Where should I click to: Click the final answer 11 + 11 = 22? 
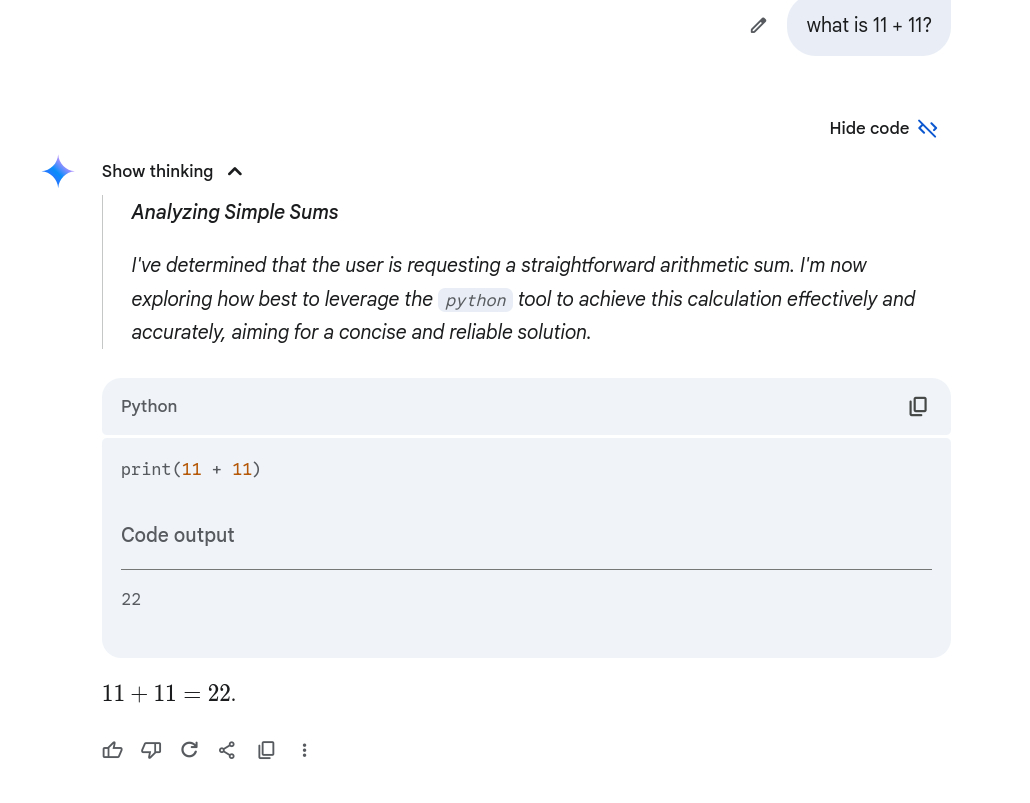click(x=169, y=693)
